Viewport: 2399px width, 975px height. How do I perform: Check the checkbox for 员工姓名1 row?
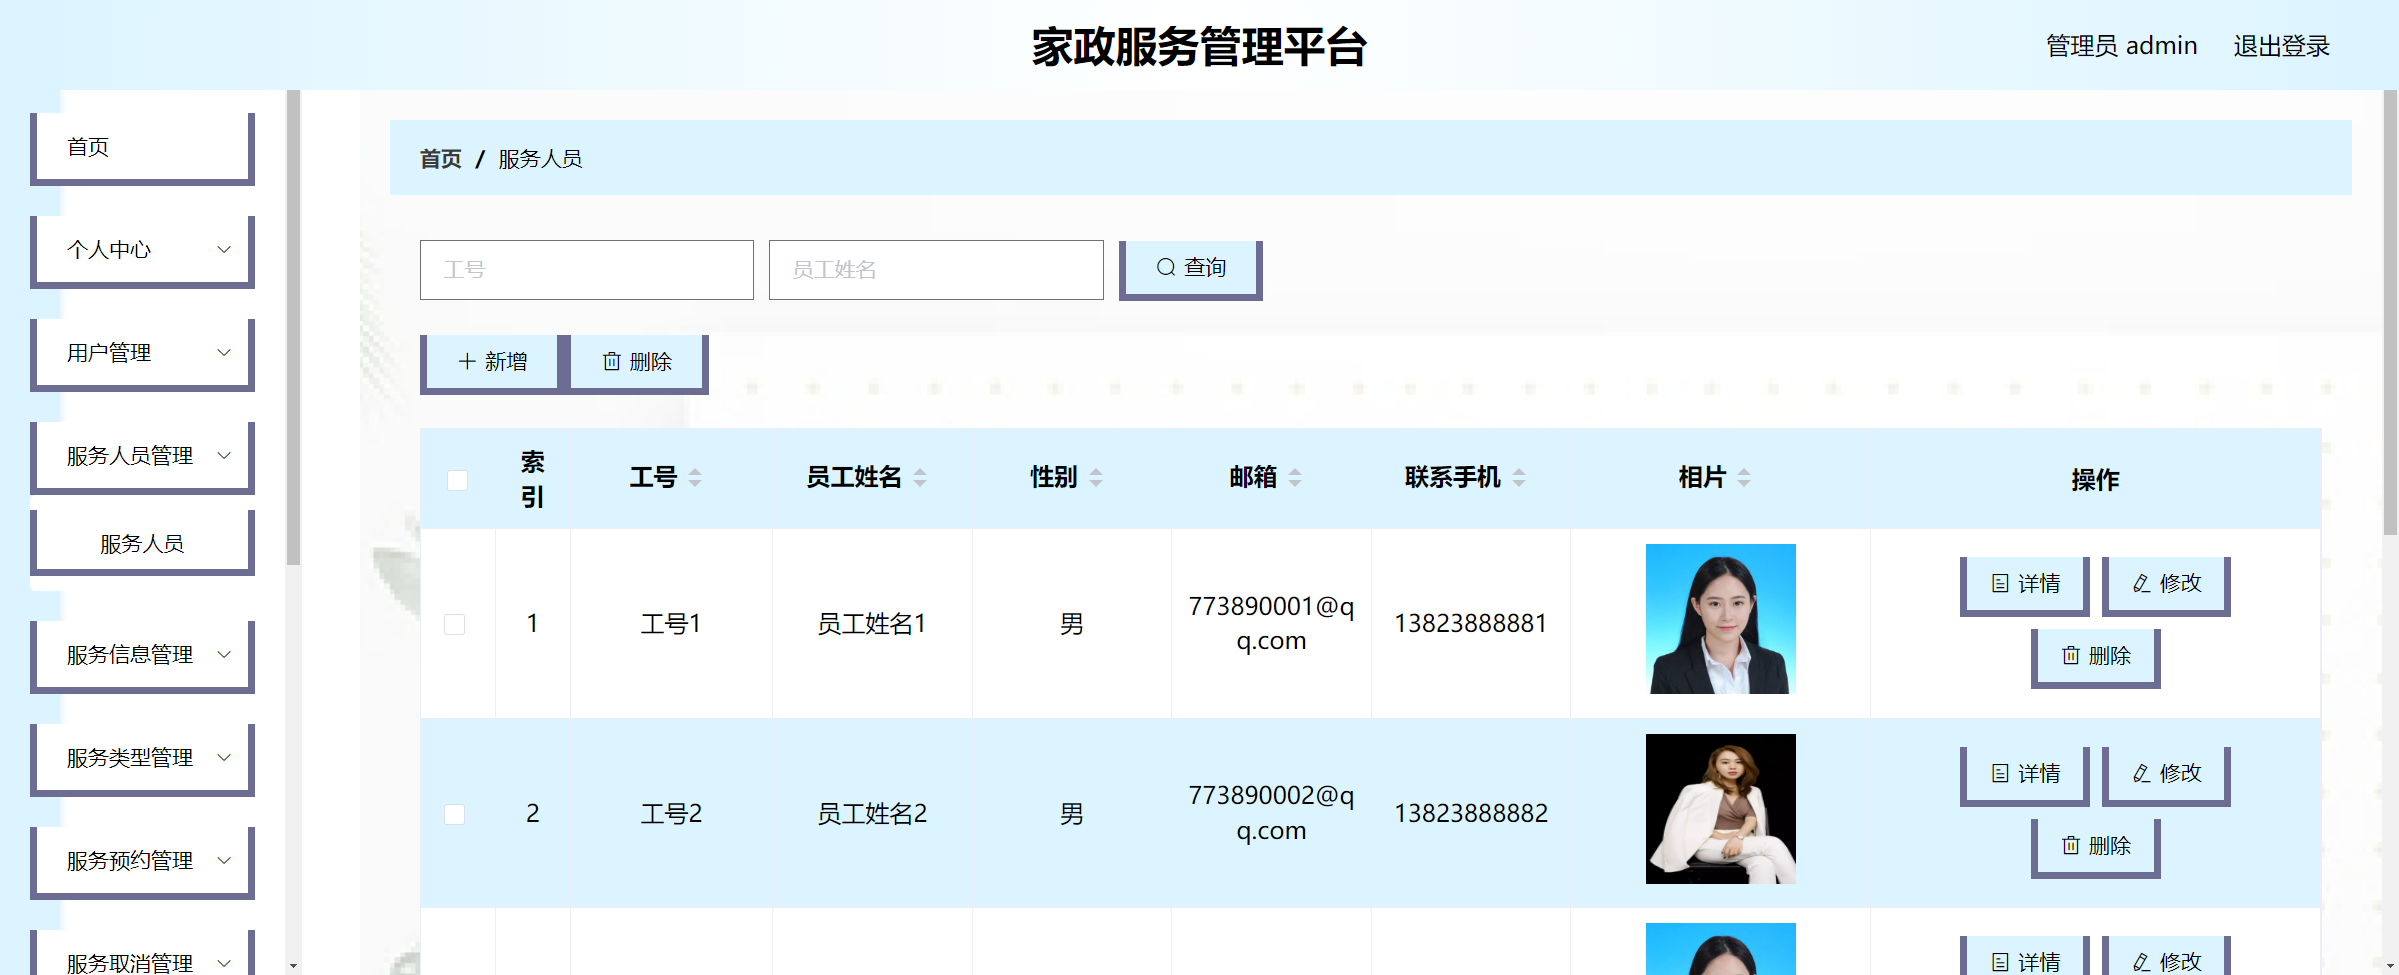coord(456,623)
